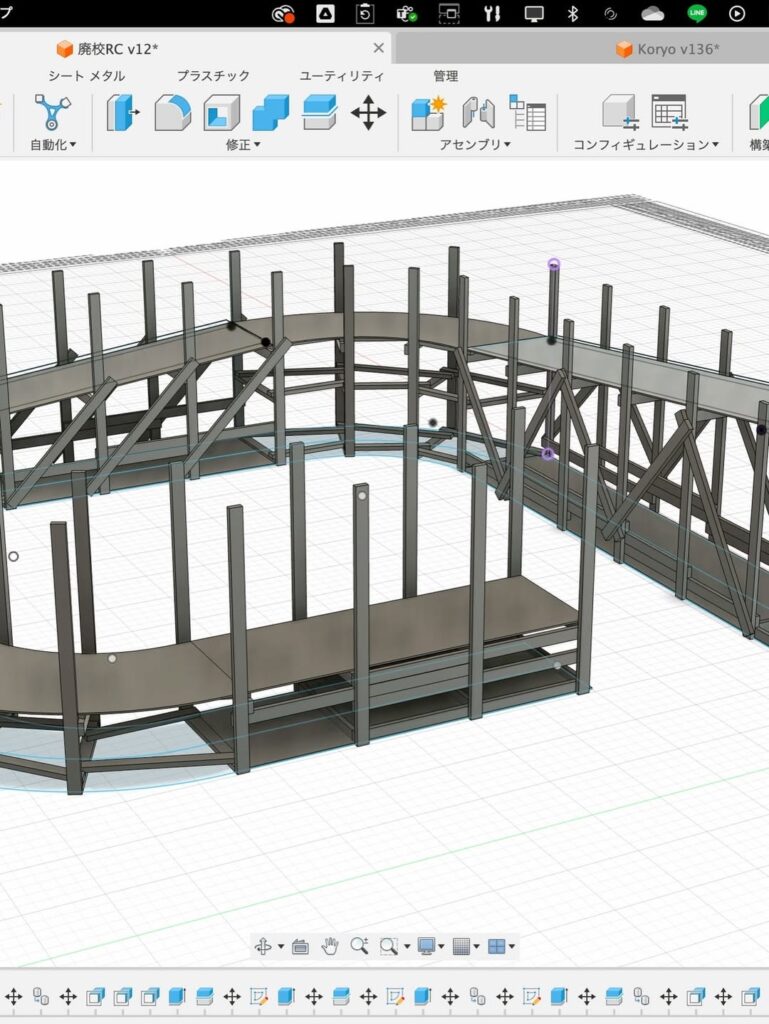Expand the アセンブリ dropdown menu

475,145
